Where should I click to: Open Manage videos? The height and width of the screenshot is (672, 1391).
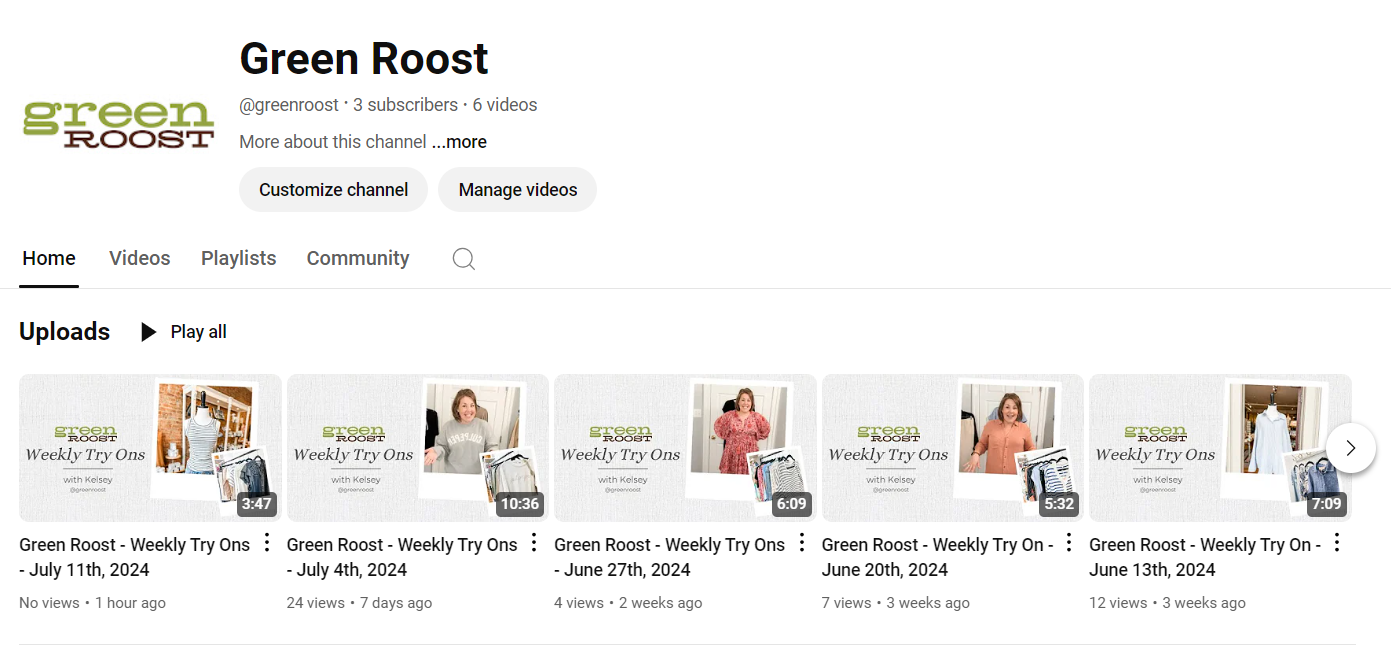click(x=517, y=190)
